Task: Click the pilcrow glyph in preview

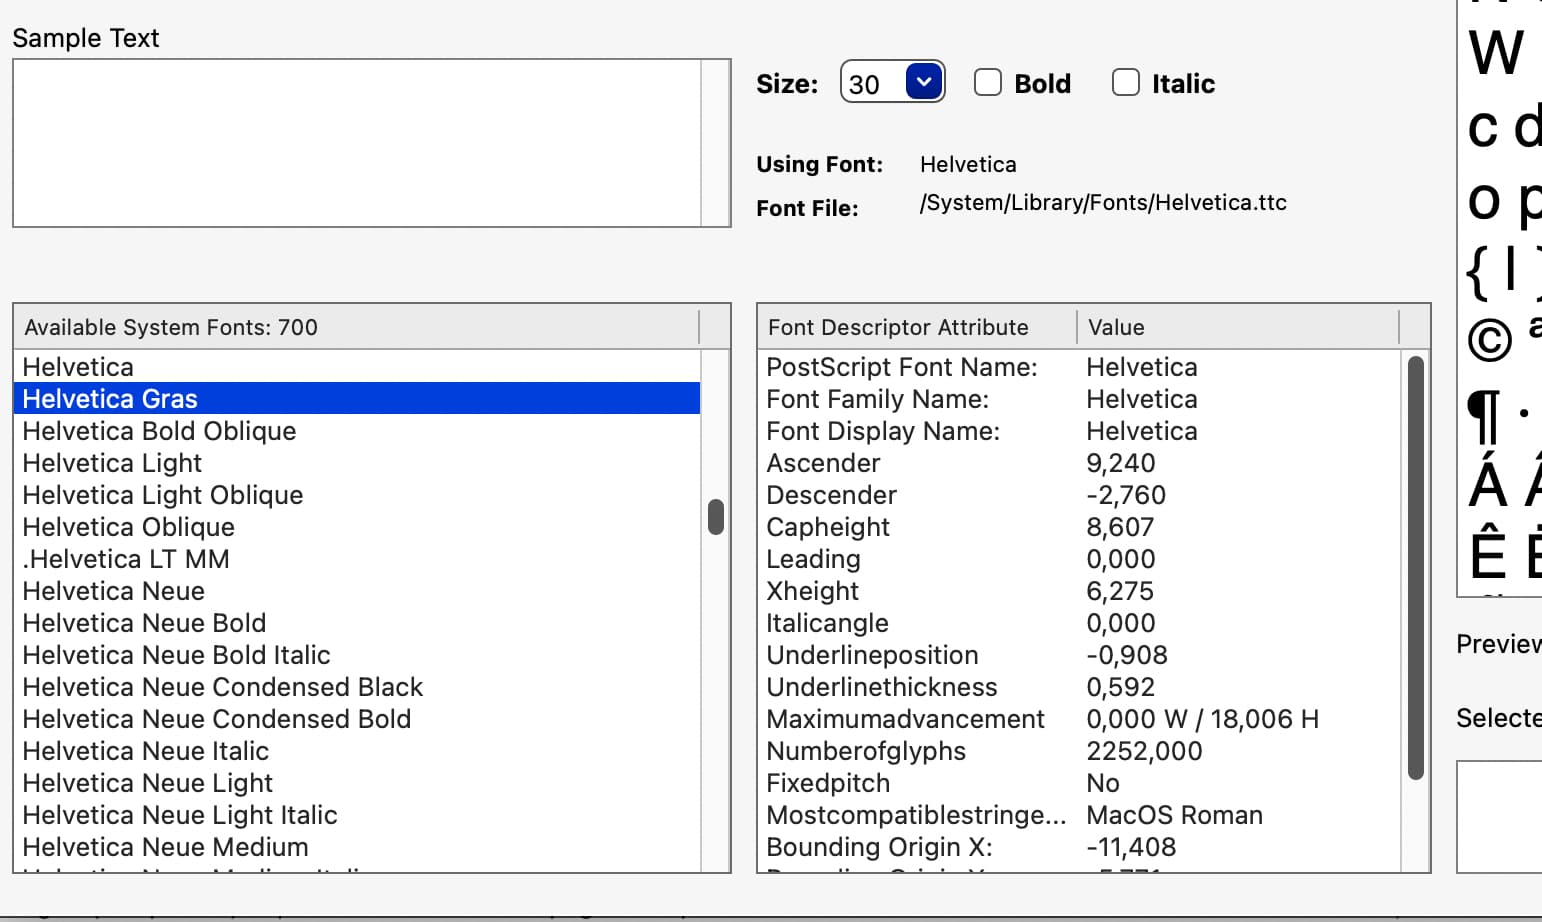Action: click(x=1485, y=417)
